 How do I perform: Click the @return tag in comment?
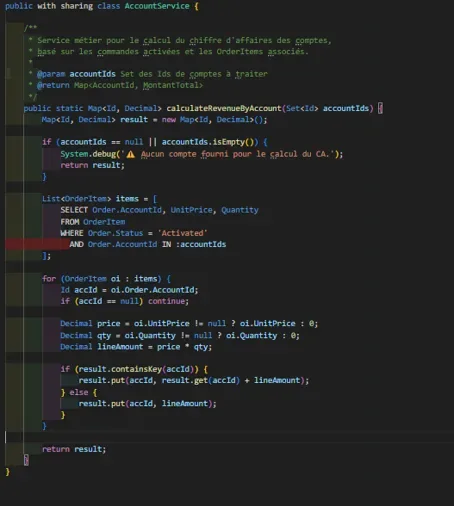(53, 85)
